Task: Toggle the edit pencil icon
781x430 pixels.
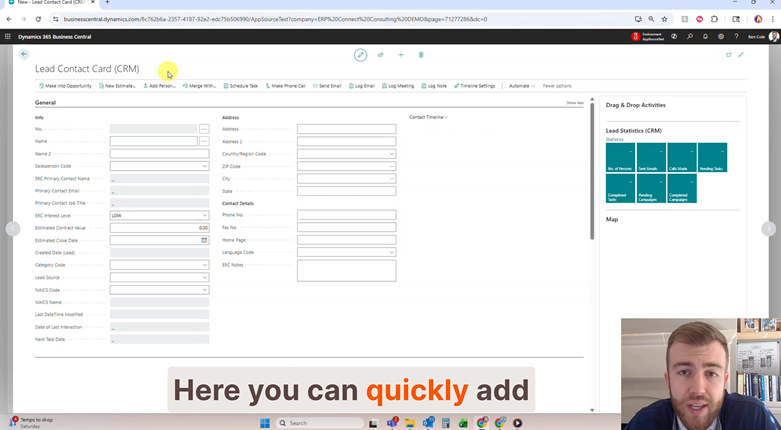Action: [361, 55]
